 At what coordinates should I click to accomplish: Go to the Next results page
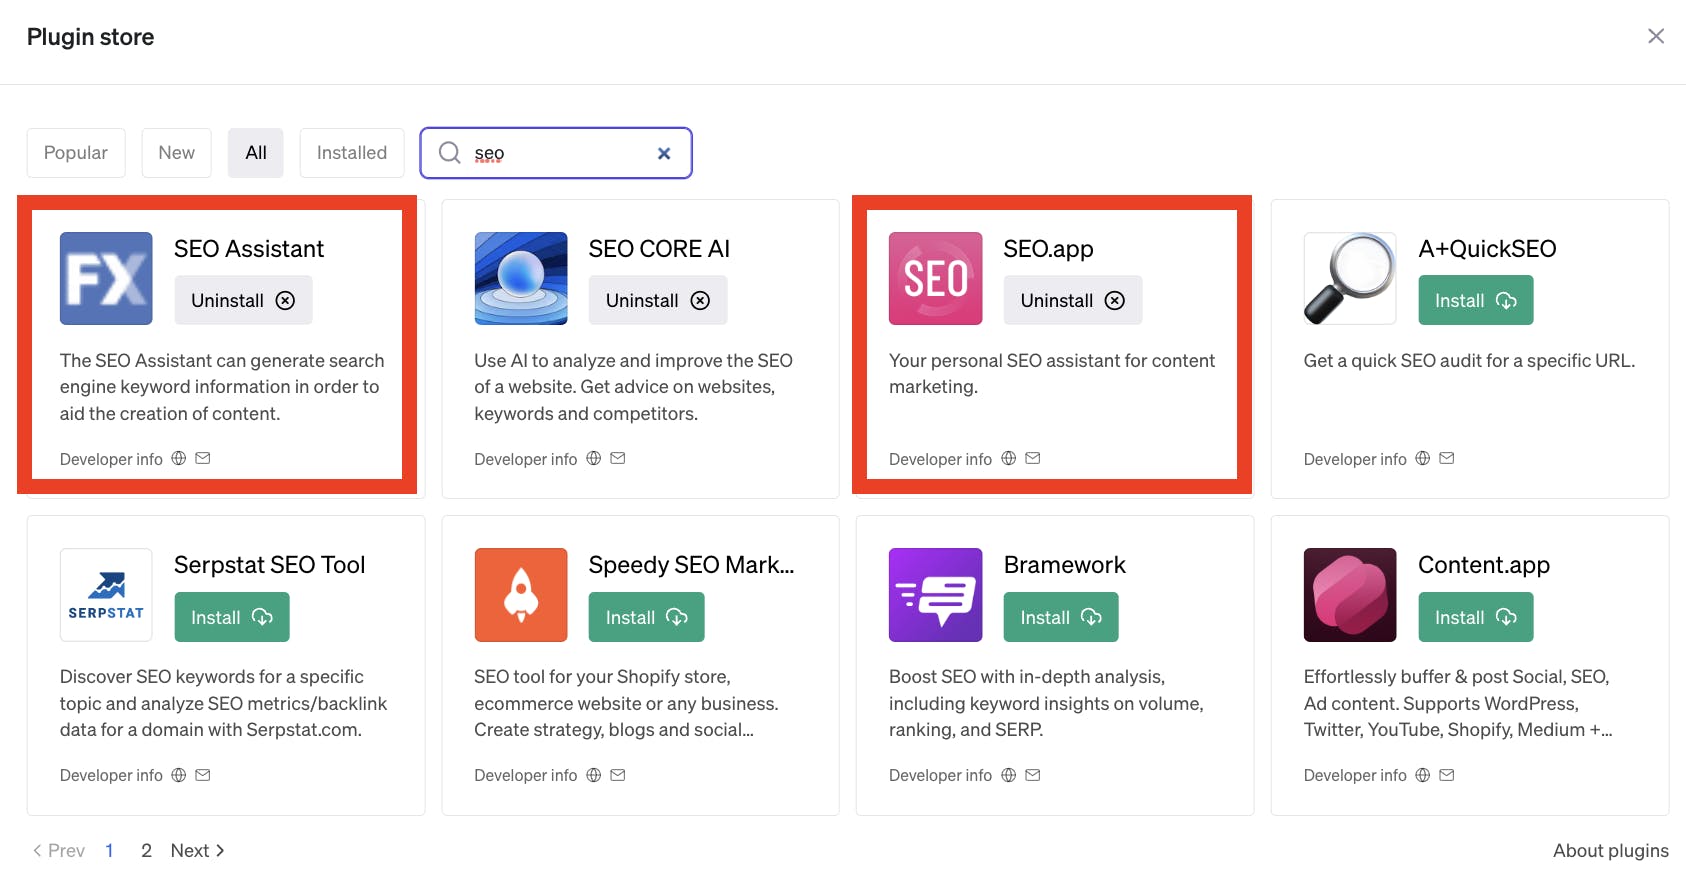[x=198, y=851]
